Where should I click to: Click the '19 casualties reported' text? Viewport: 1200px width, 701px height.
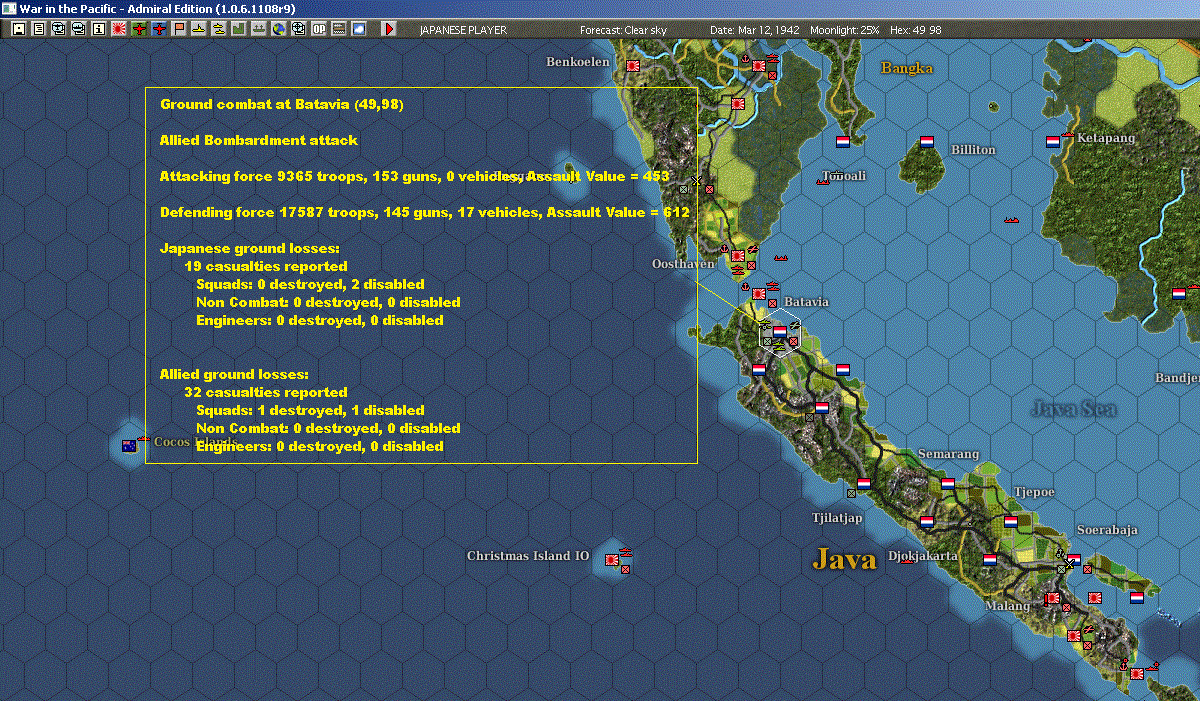coord(266,266)
